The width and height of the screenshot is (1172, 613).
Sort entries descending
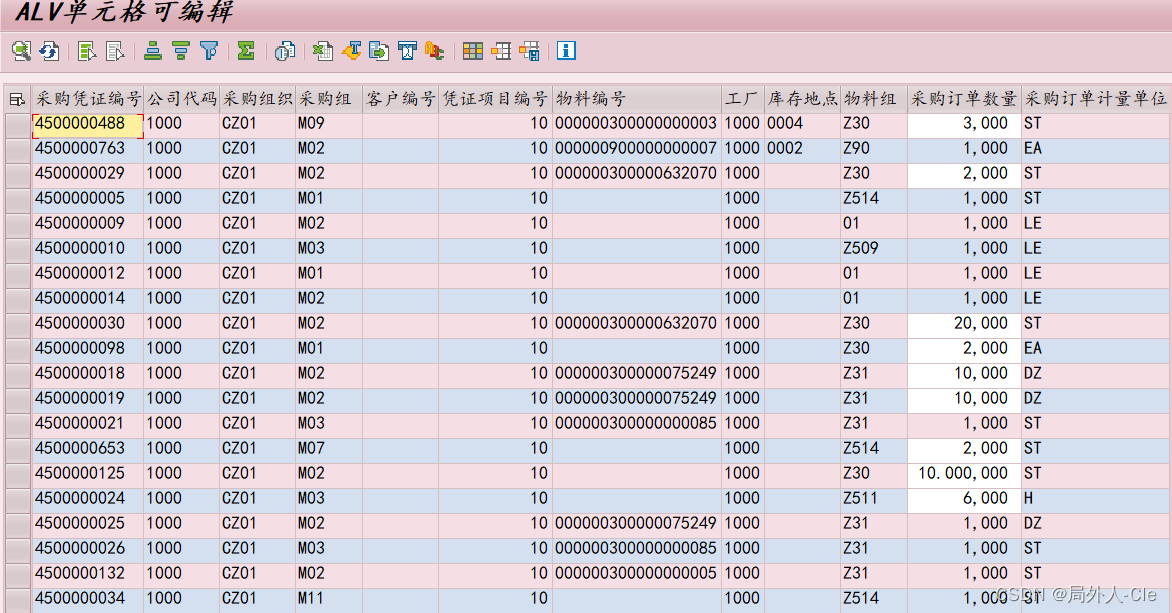[180, 51]
